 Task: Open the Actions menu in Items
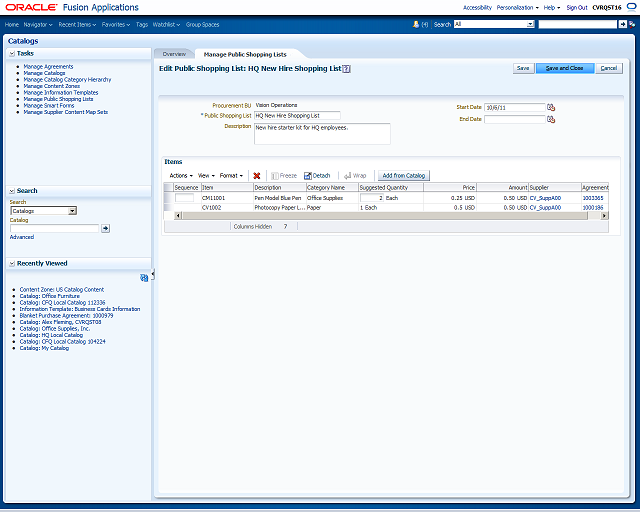pyautogui.click(x=181, y=176)
